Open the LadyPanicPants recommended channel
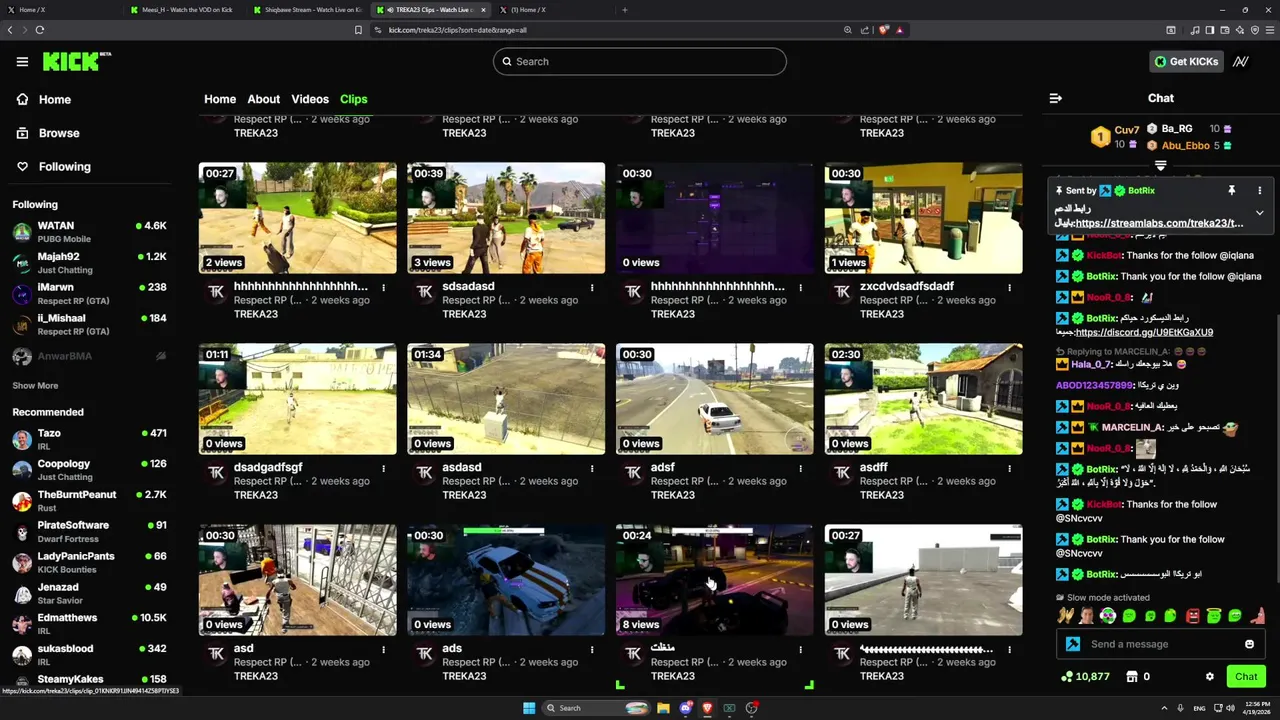This screenshot has height=720, width=1280. [x=90, y=562]
